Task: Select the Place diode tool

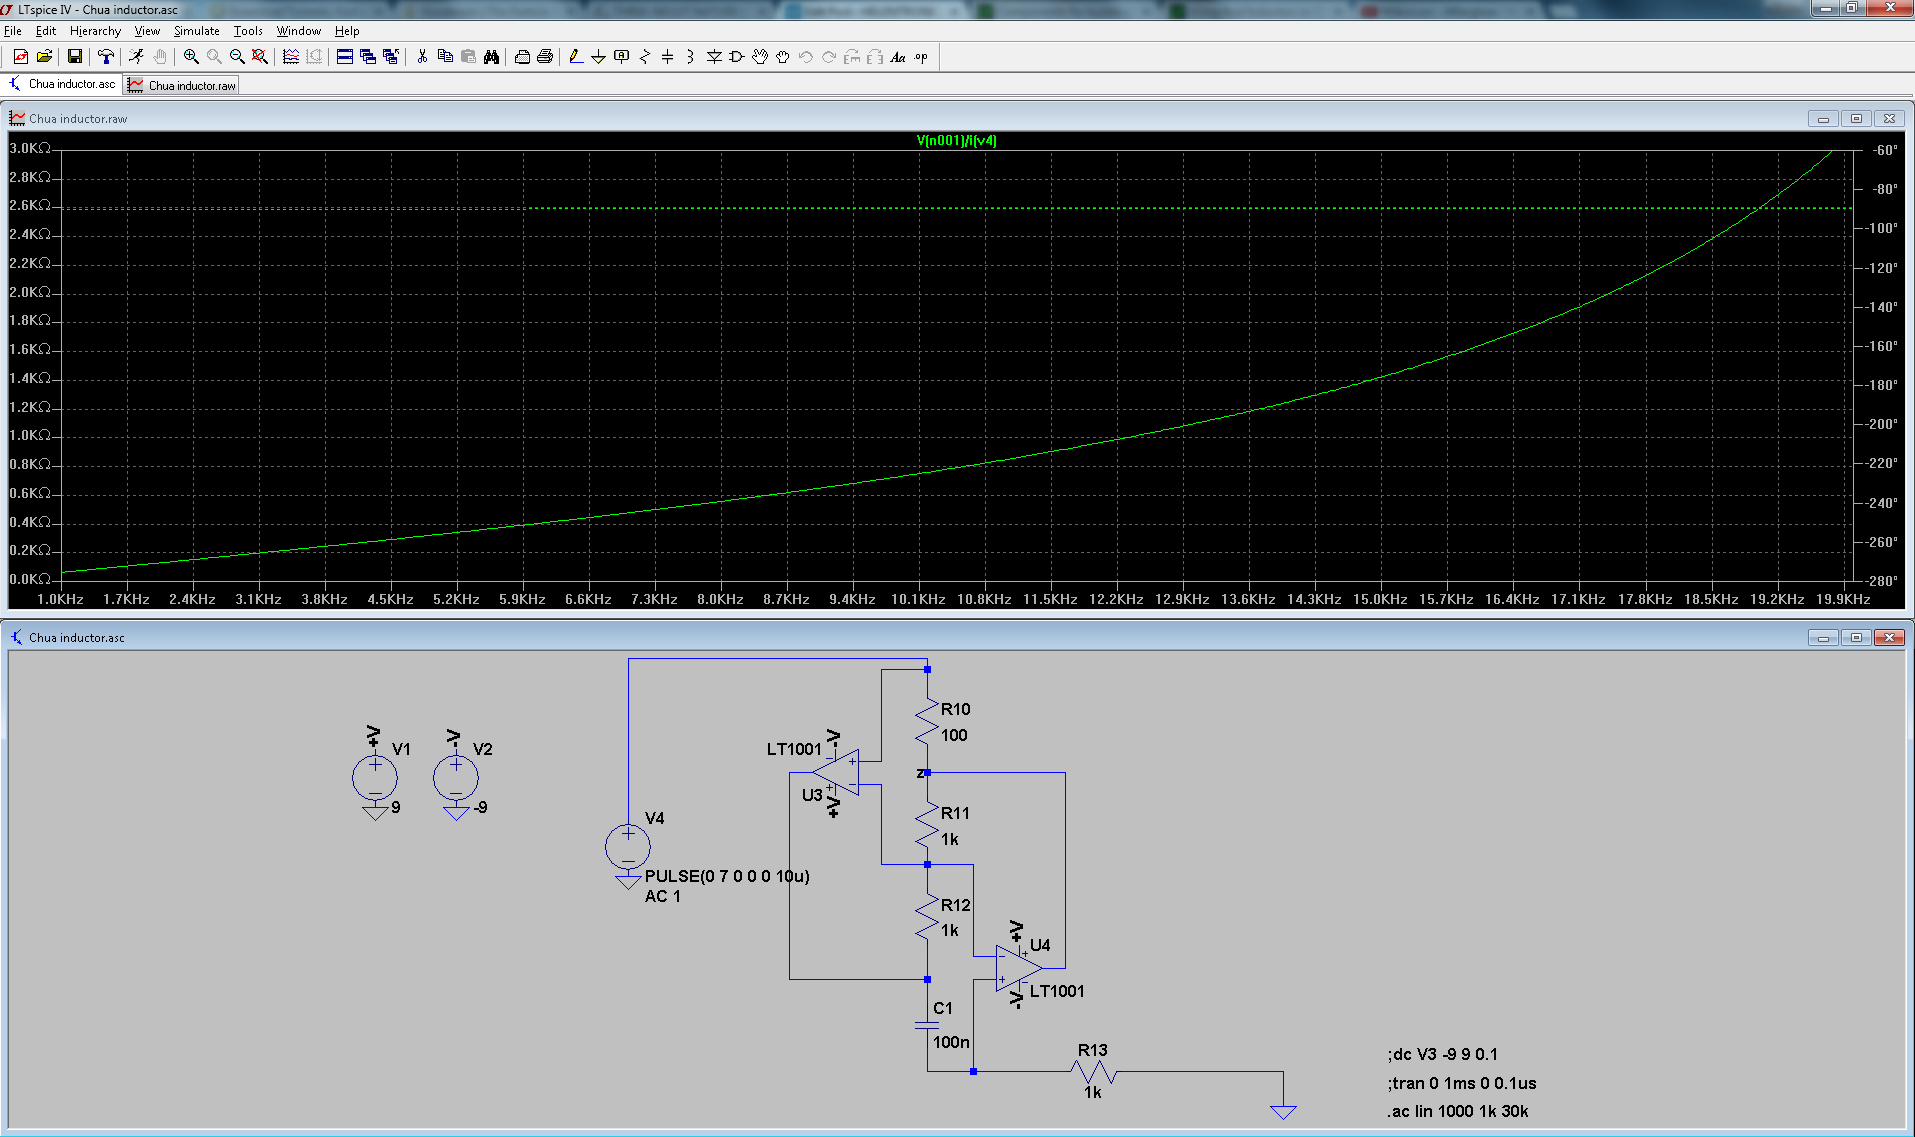Action: click(714, 57)
